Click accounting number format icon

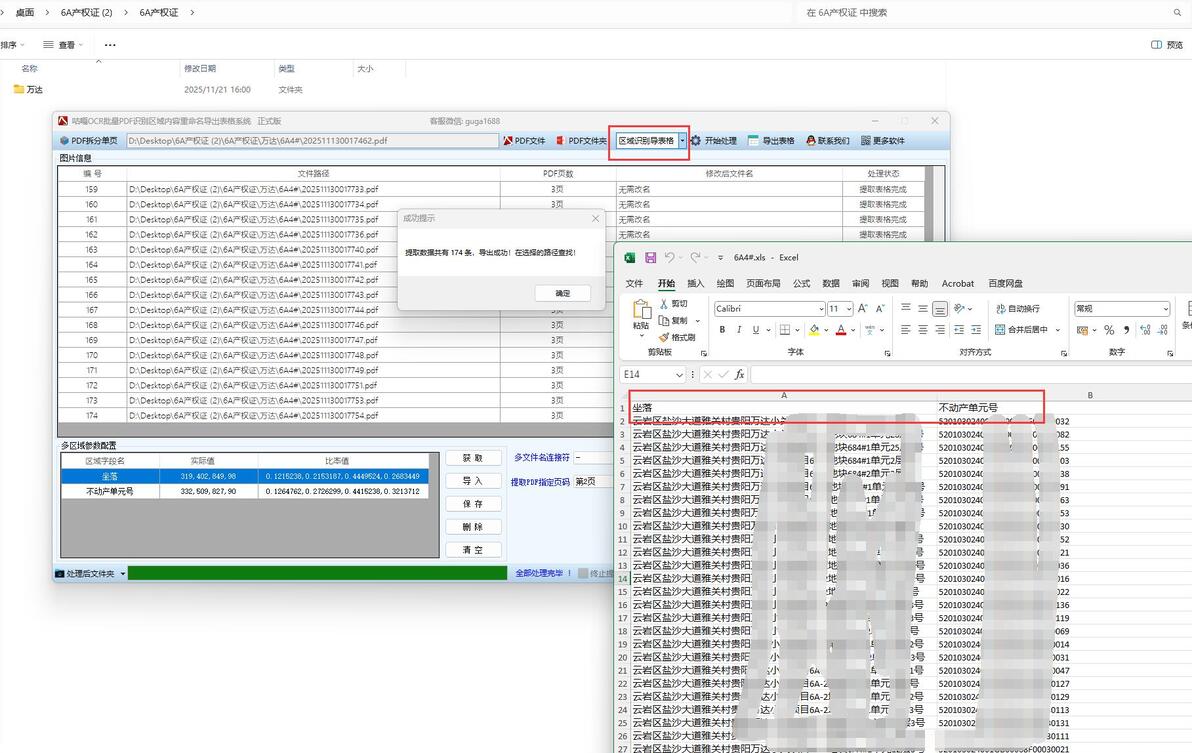(1082, 330)
